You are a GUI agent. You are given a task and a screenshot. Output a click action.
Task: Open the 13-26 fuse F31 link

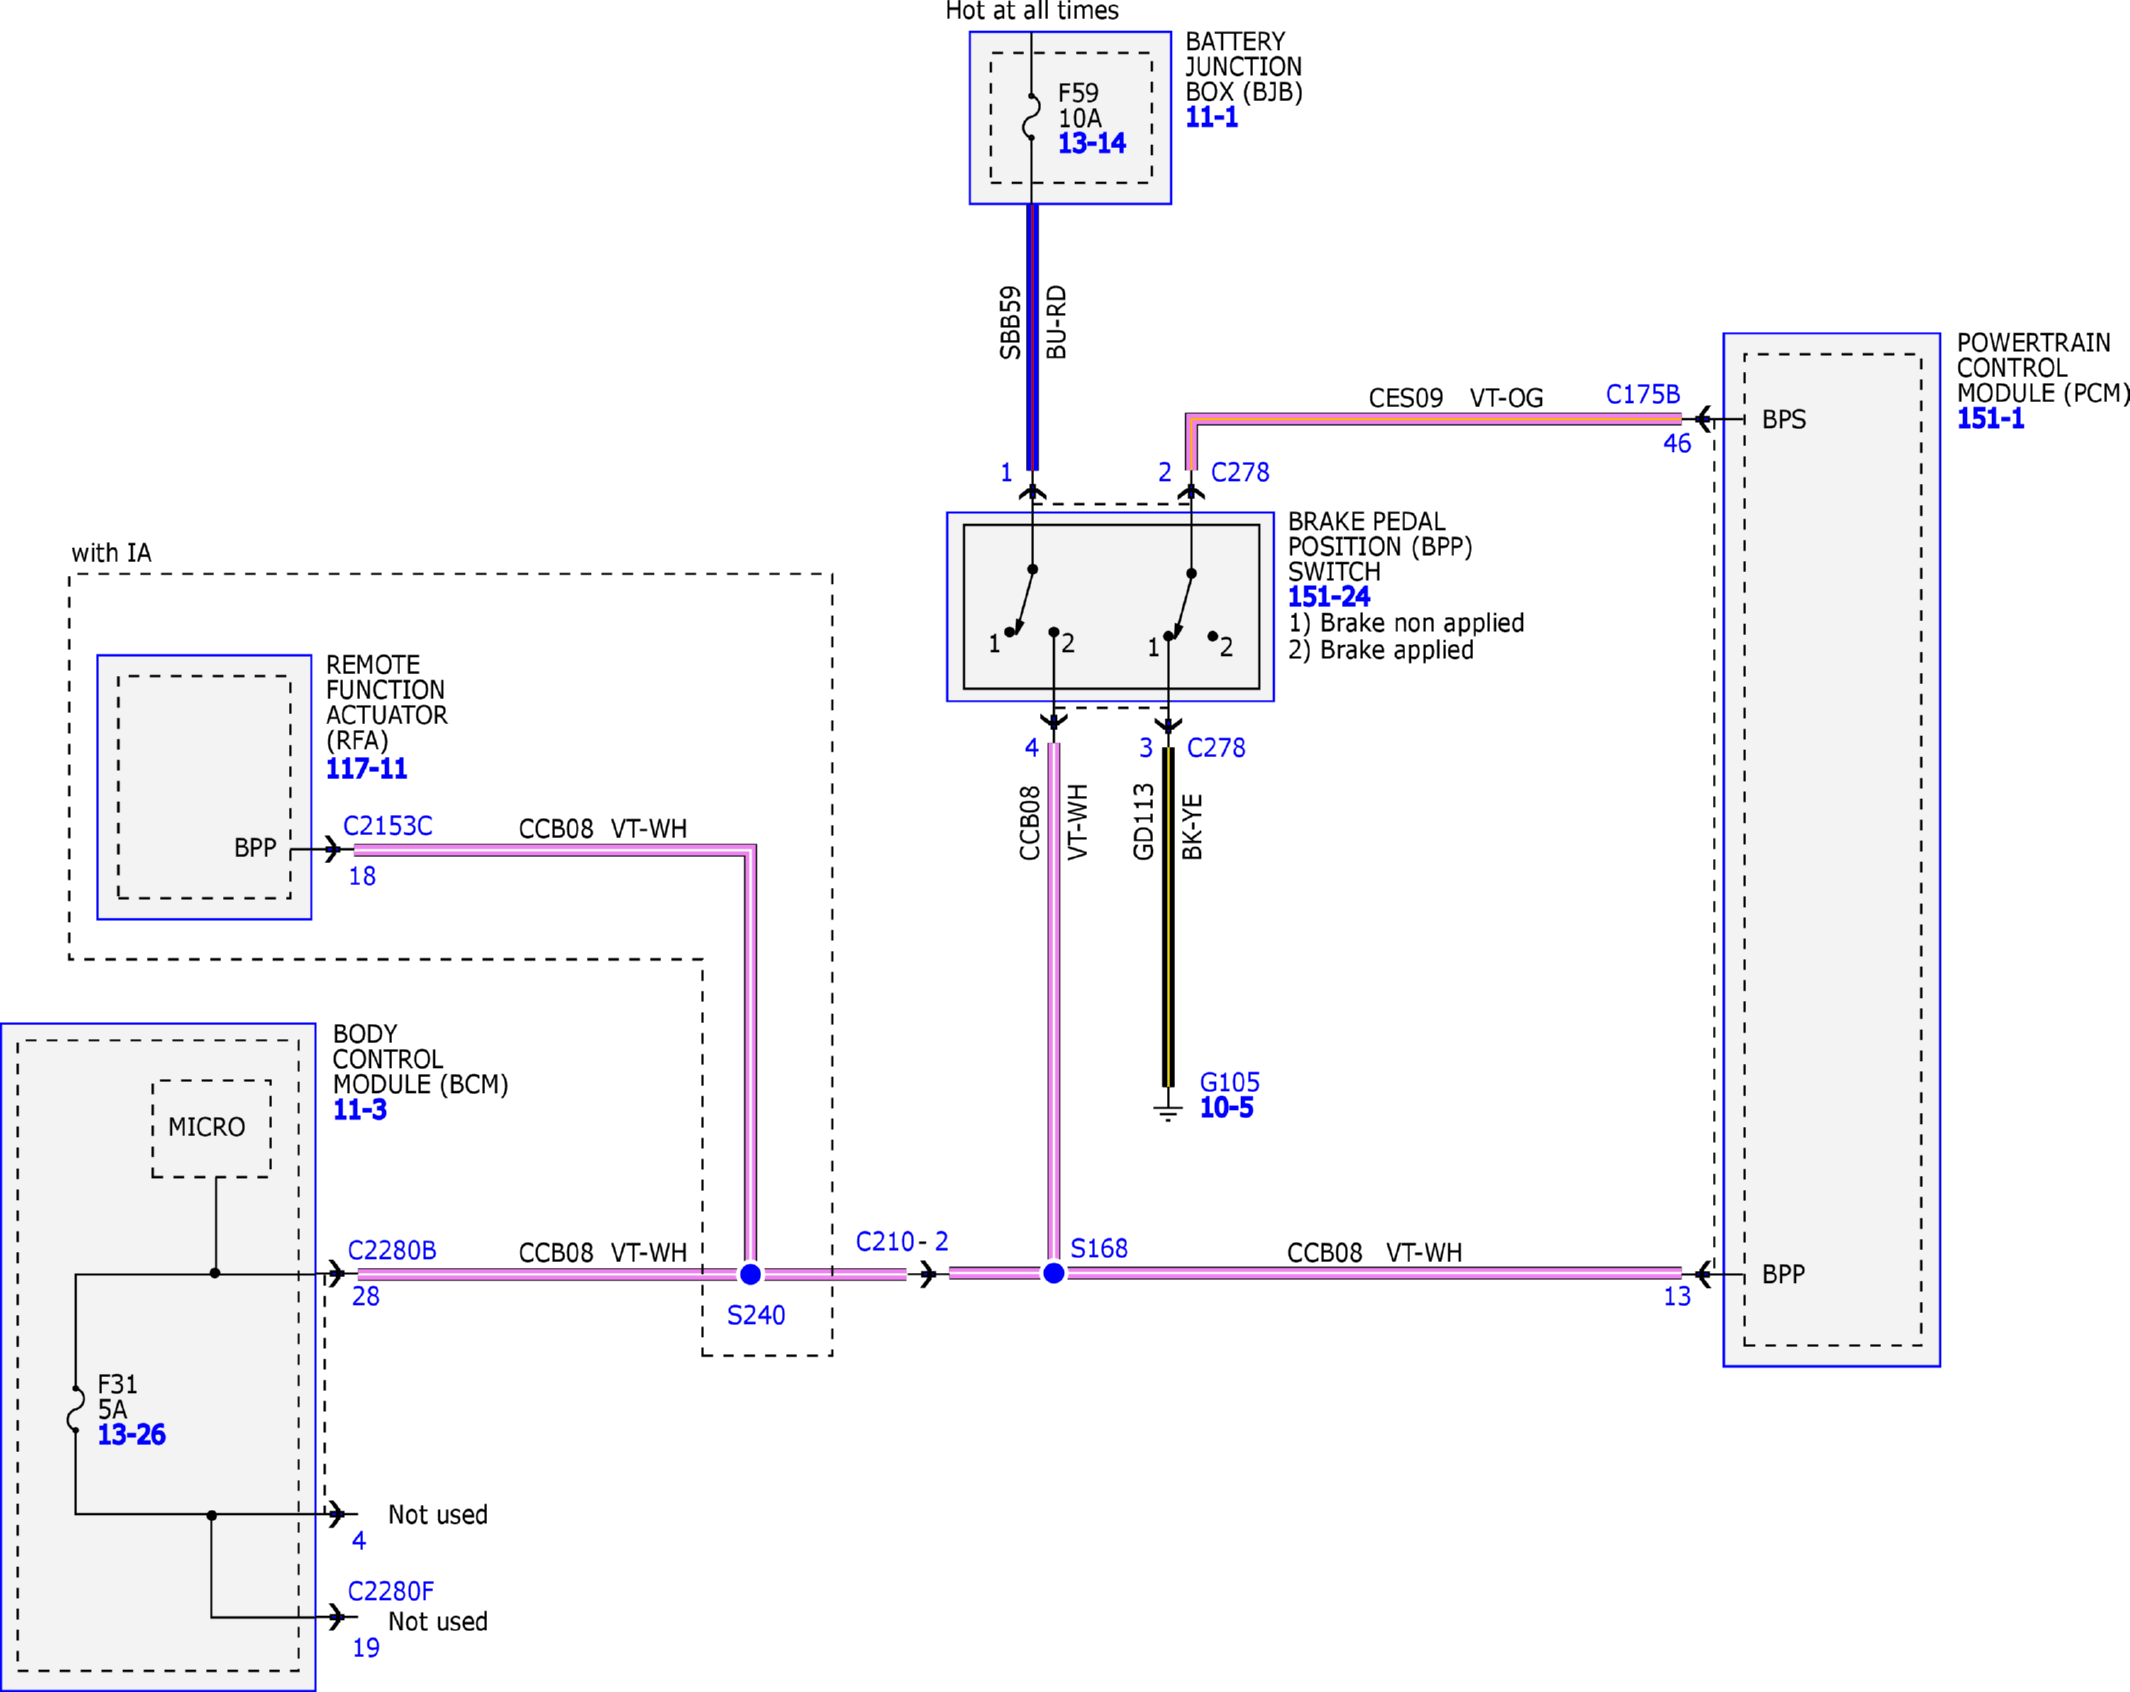point(132,1435)
